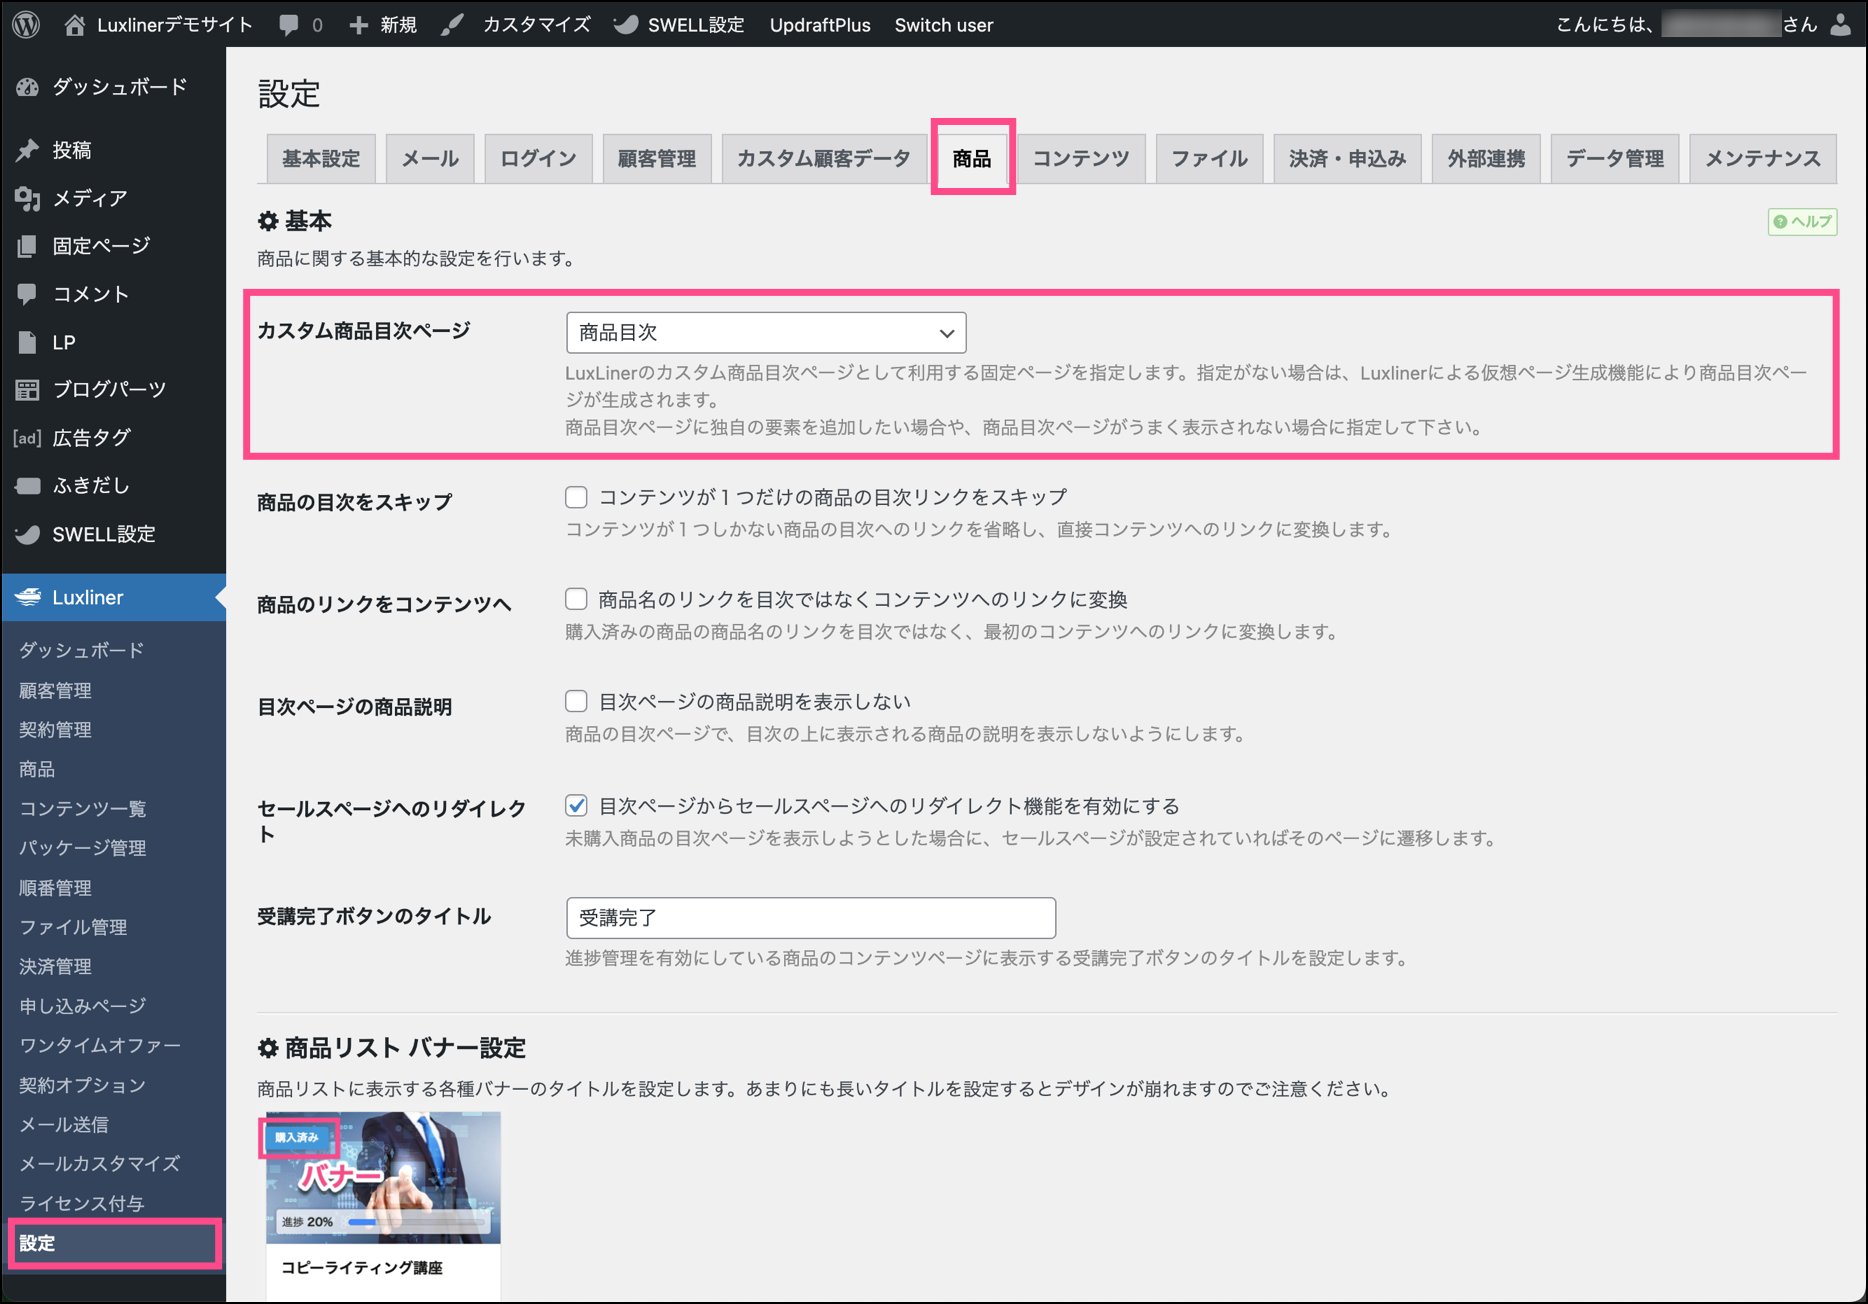The height and width of the screenshot is (1304, 1868).
Task: Click the ブログパーツ icon in sidebar
Action: coord(28,390)
